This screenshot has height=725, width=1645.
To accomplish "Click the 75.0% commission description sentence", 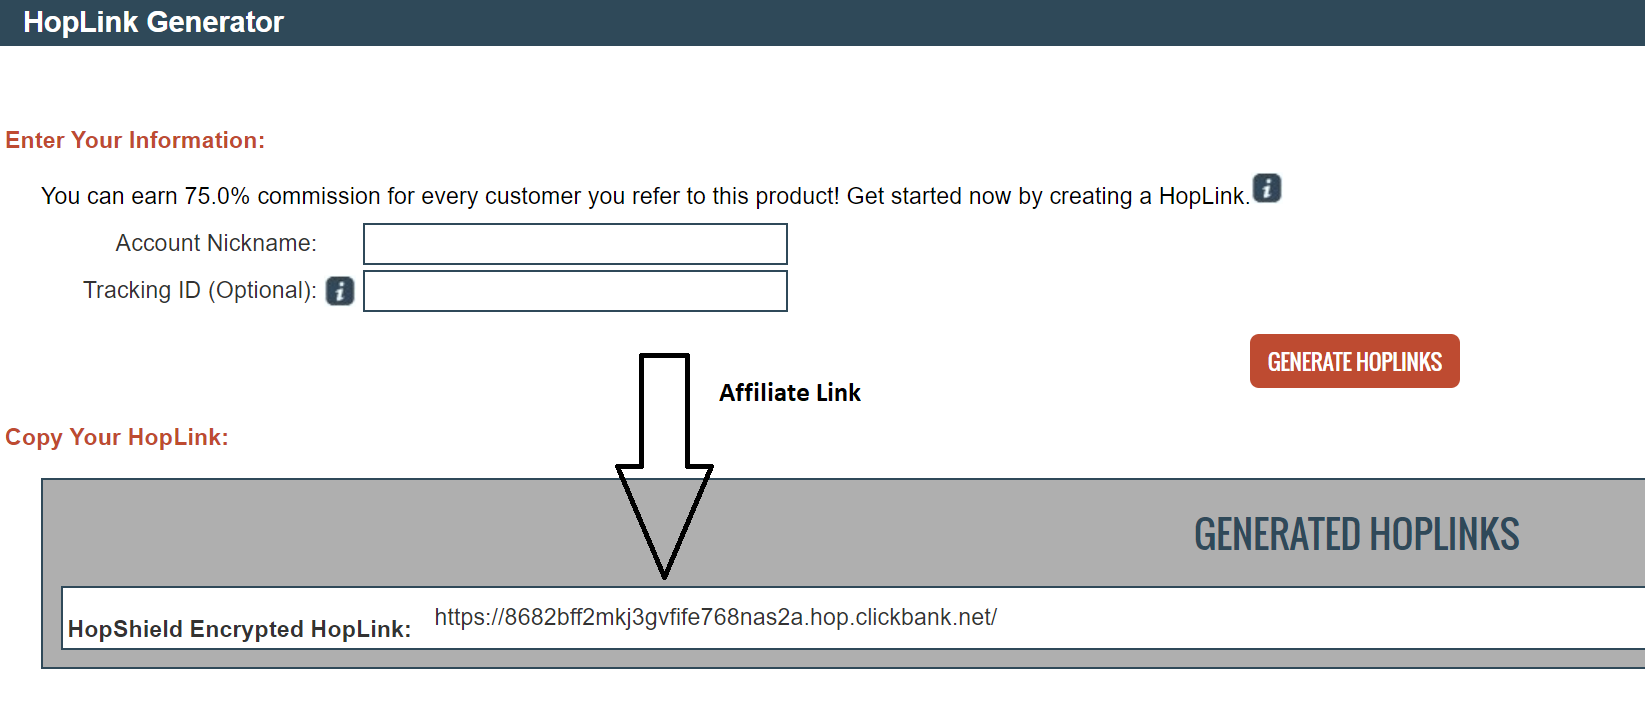I will point(440,196).
